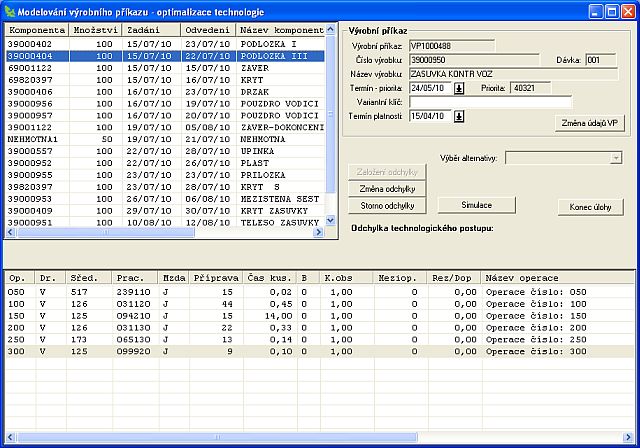Viewport: 640px width, 448px height.
Task: Click Konec úlohy to end task
Action: click(x=590, y=207)
